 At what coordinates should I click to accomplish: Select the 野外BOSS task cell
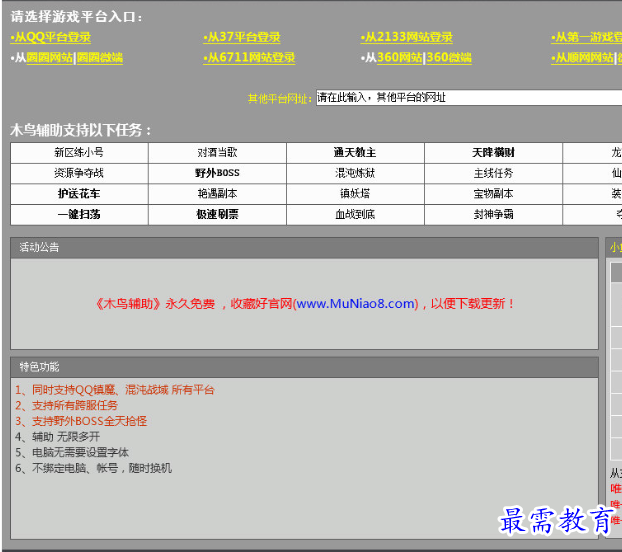click(x=217, y=173)
